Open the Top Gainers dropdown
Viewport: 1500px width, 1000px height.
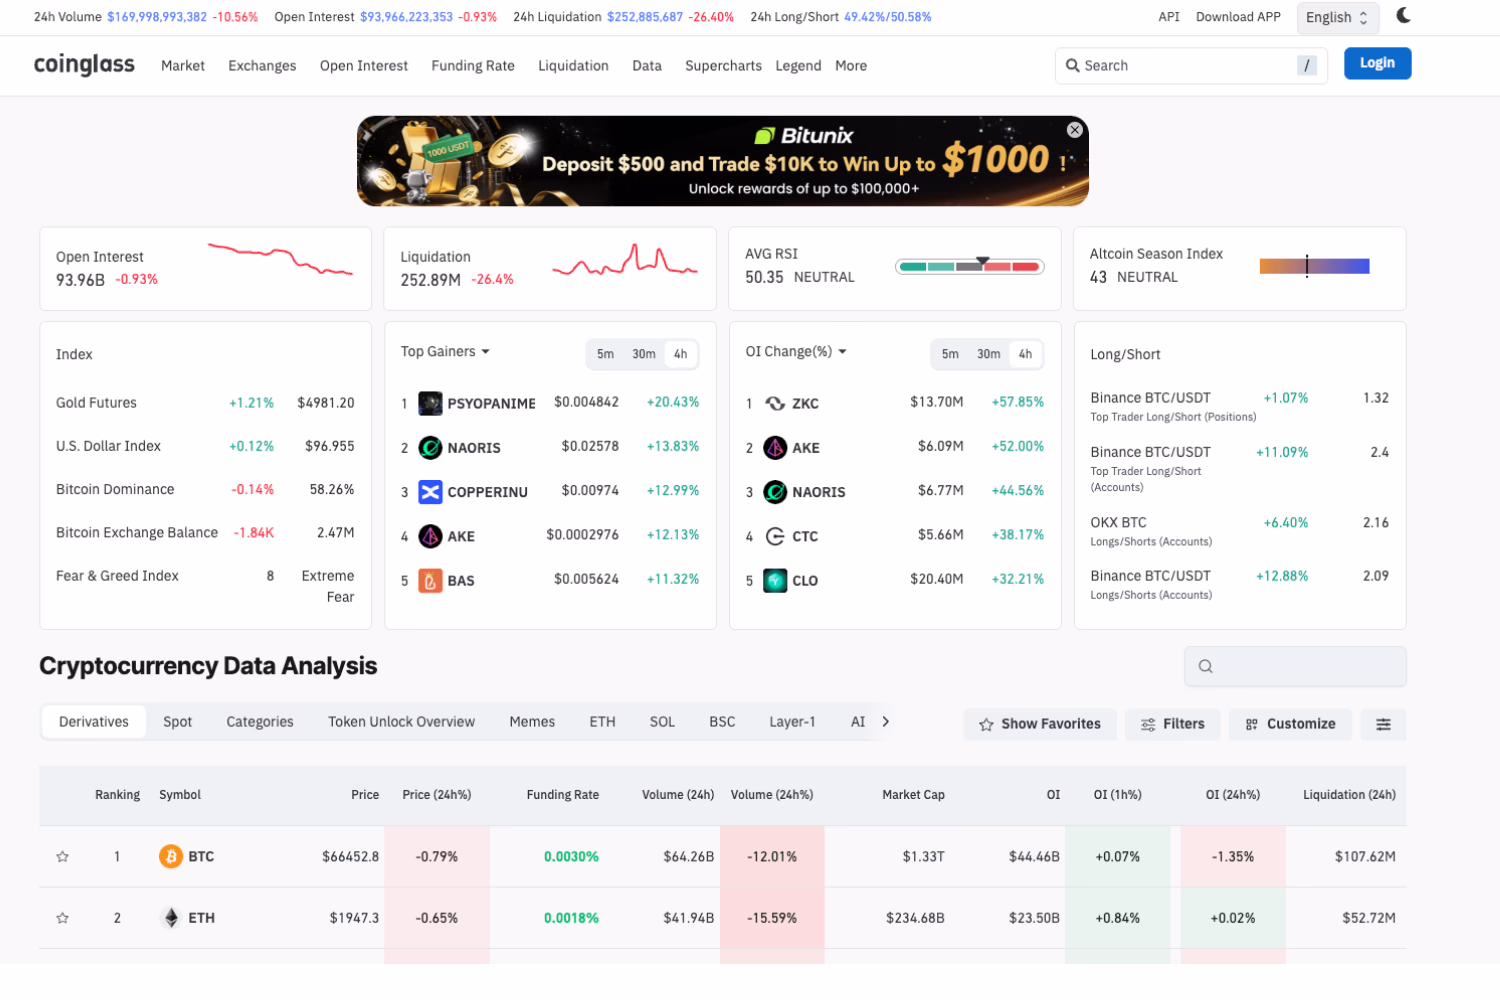tap(444, 351)
